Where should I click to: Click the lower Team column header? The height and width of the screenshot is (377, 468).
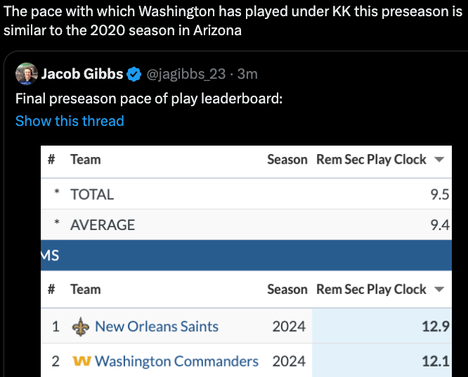tap(85, 289)
